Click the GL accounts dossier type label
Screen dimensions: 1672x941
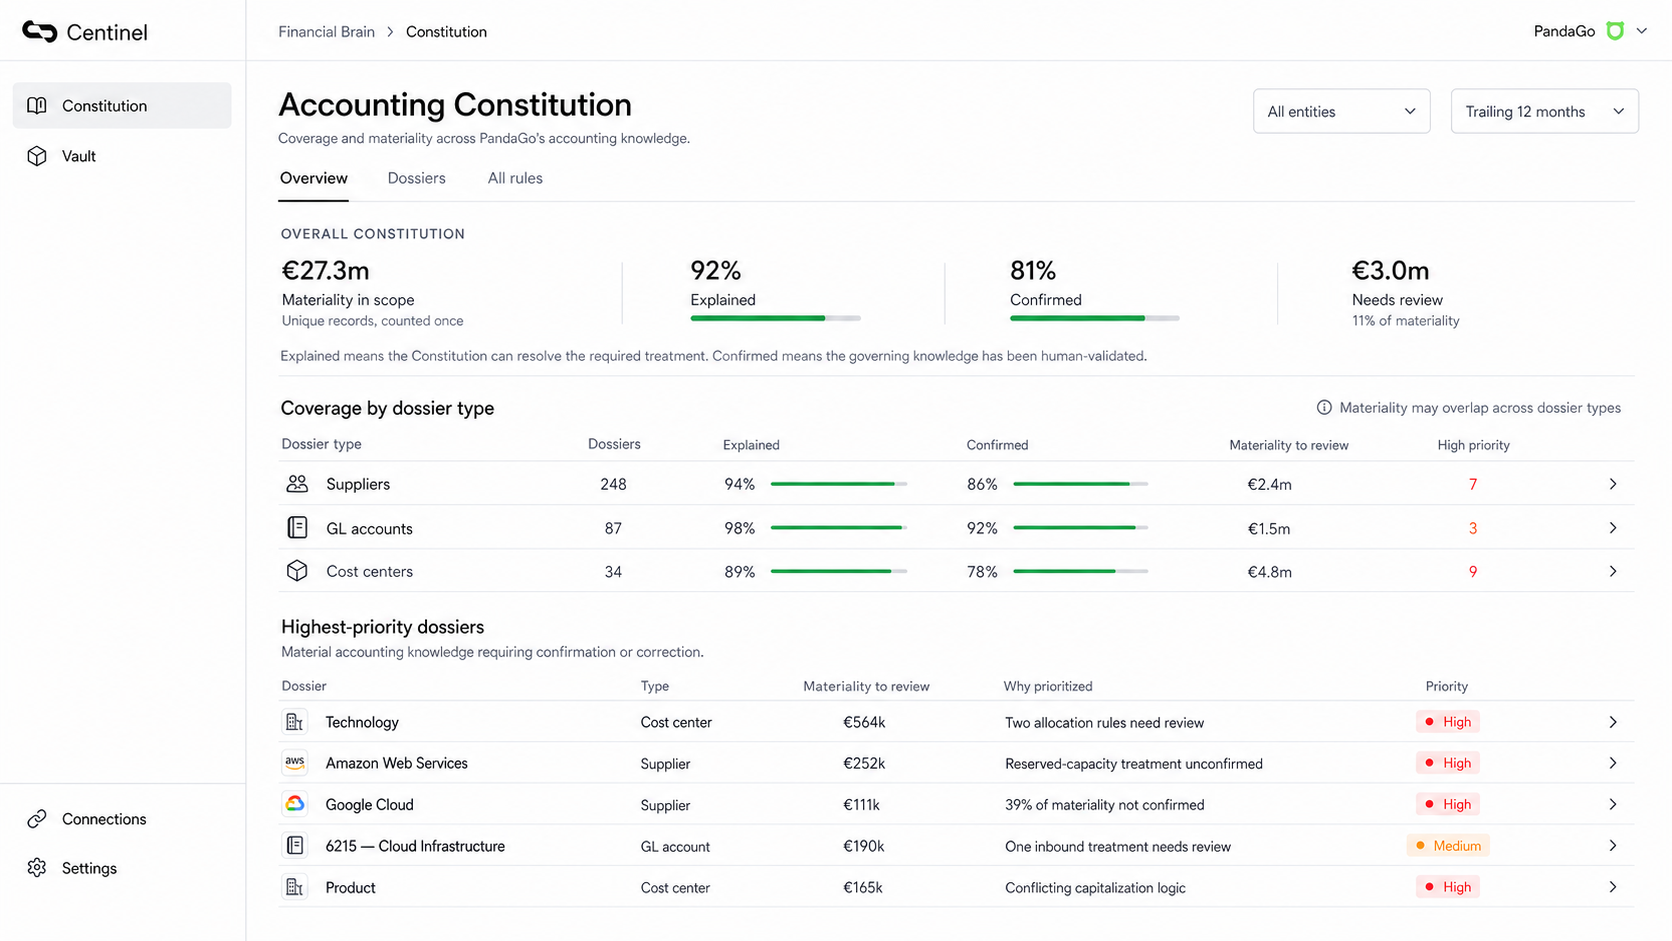pos(369,528)
